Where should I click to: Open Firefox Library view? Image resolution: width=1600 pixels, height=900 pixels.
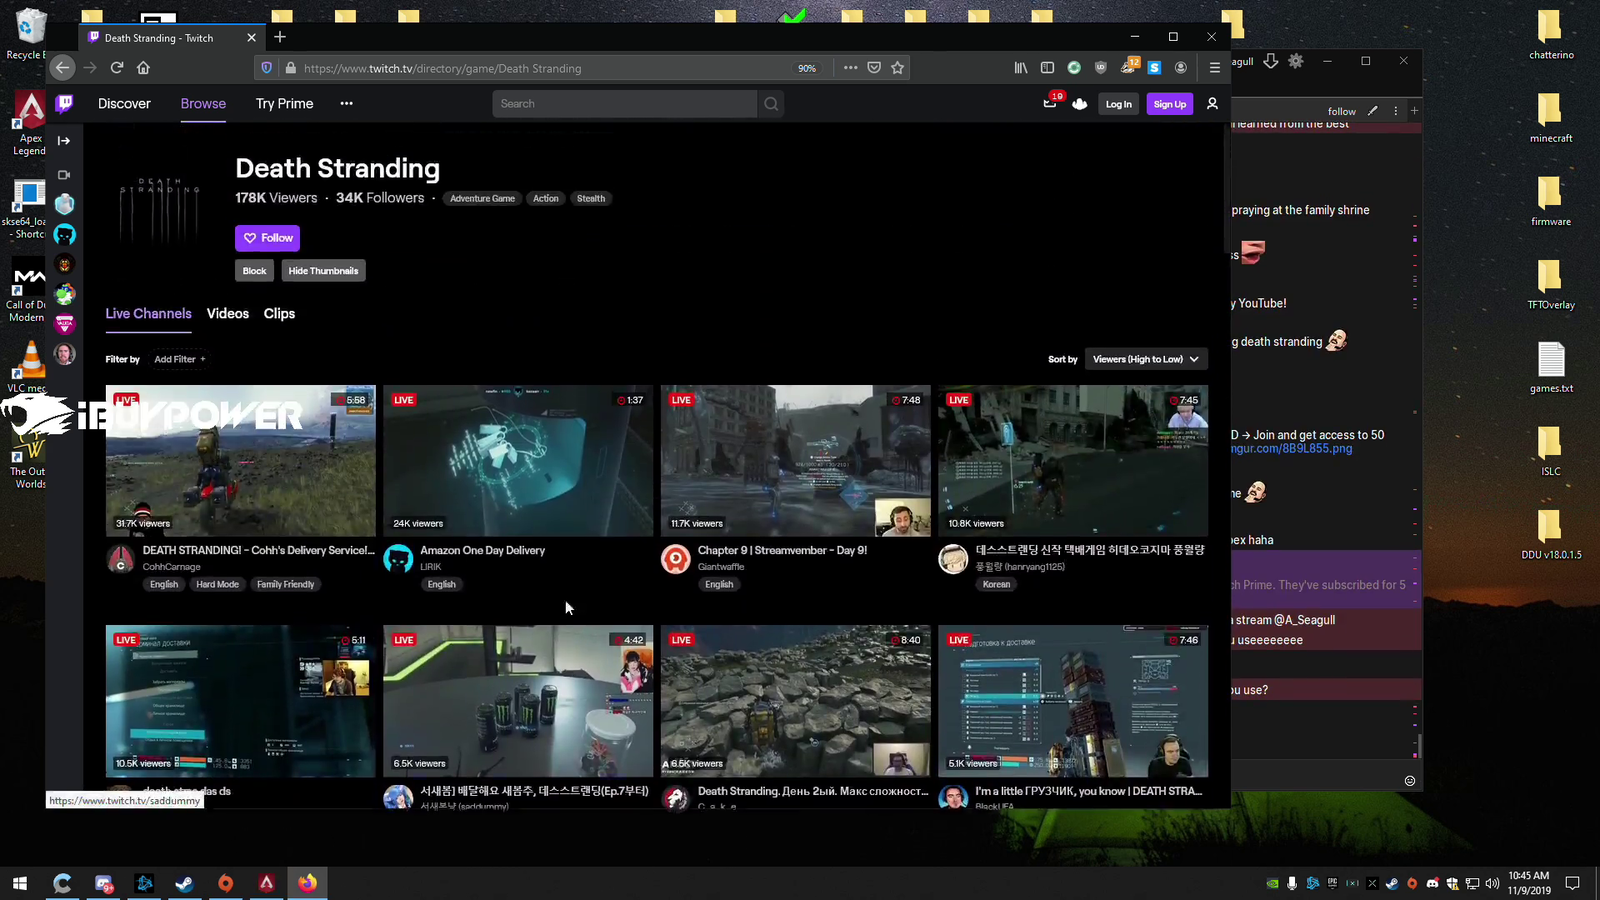1021,68
